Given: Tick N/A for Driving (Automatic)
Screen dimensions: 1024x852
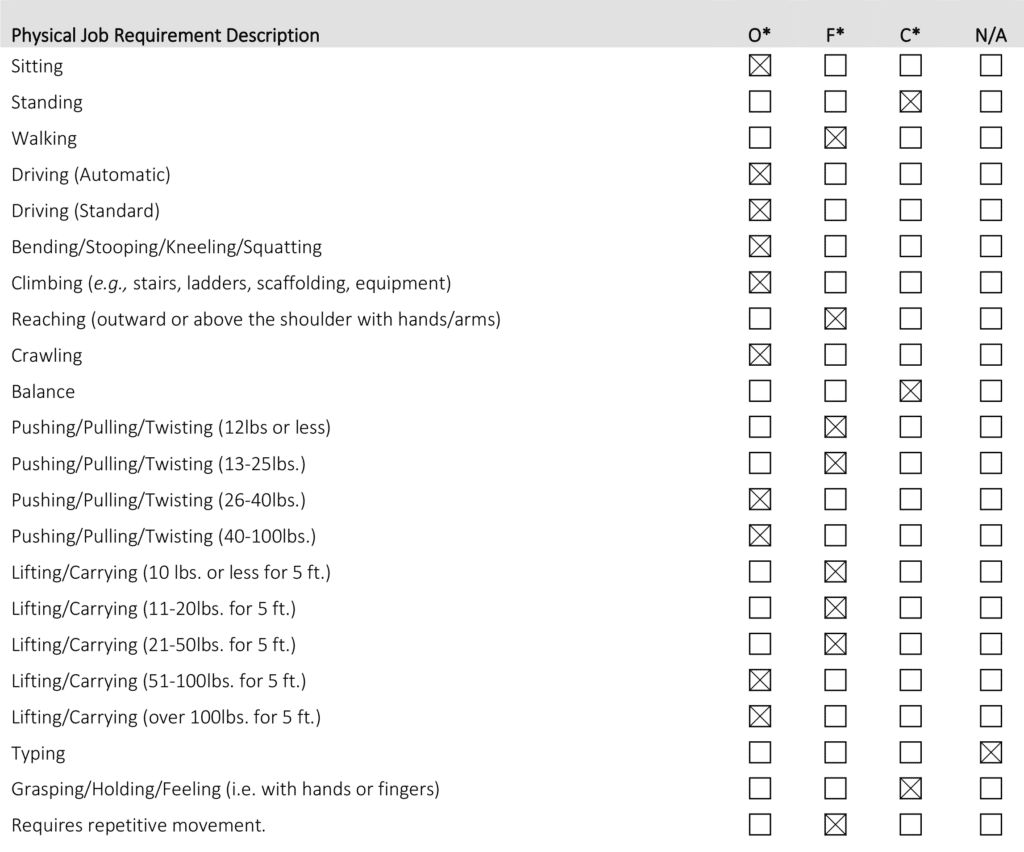Looking at the screenshot, I should click(990, 174).
